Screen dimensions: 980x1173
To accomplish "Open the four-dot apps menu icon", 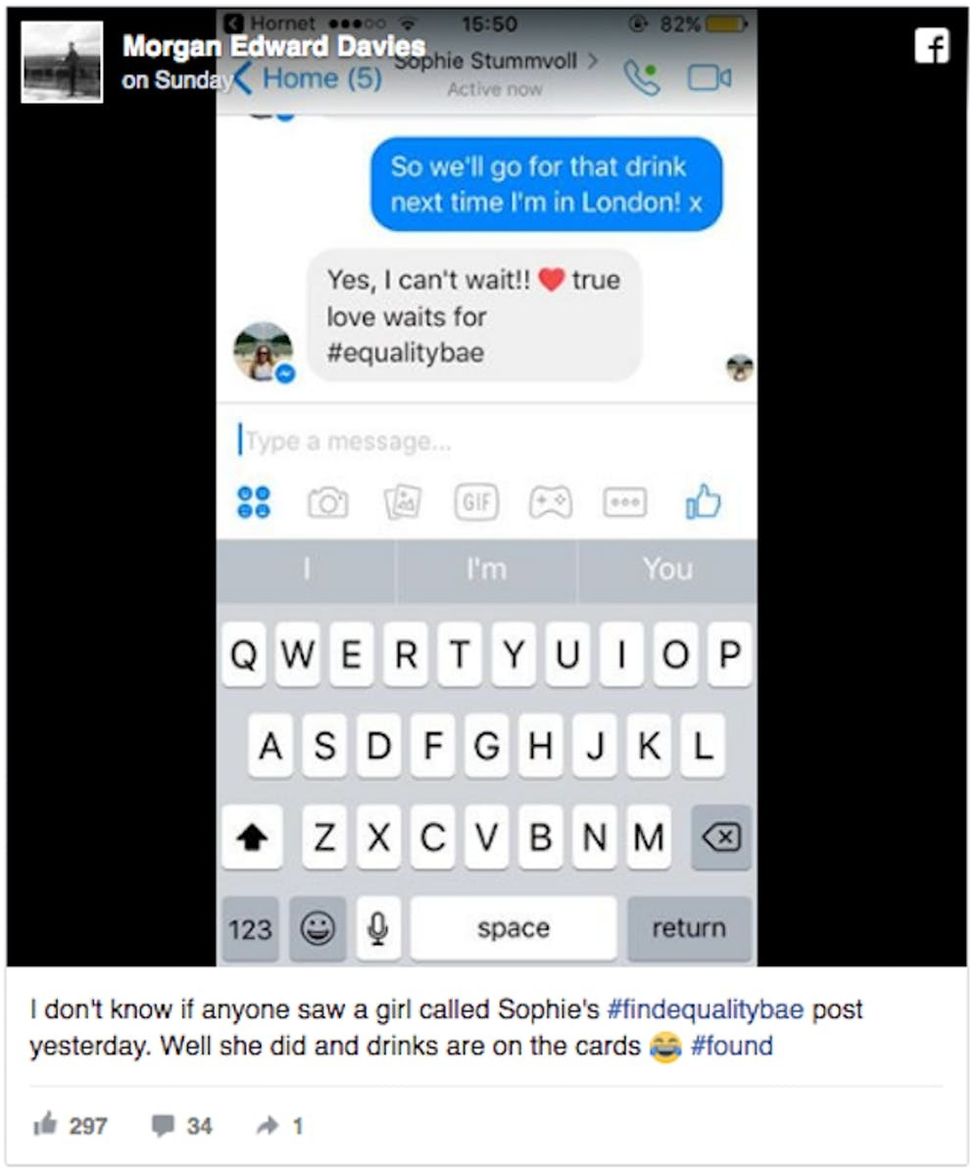I will click(254, 502).
